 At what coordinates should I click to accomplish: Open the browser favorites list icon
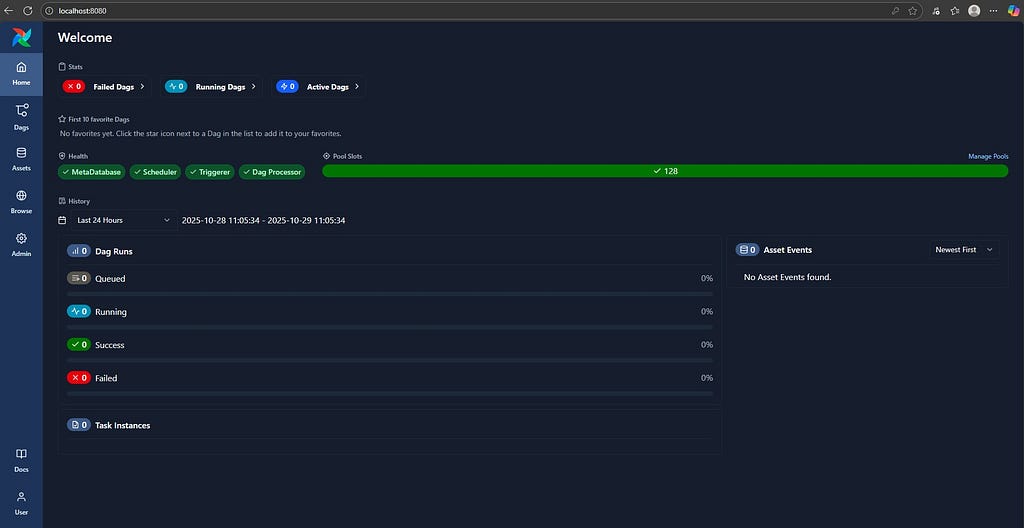(x=955, y=10)
